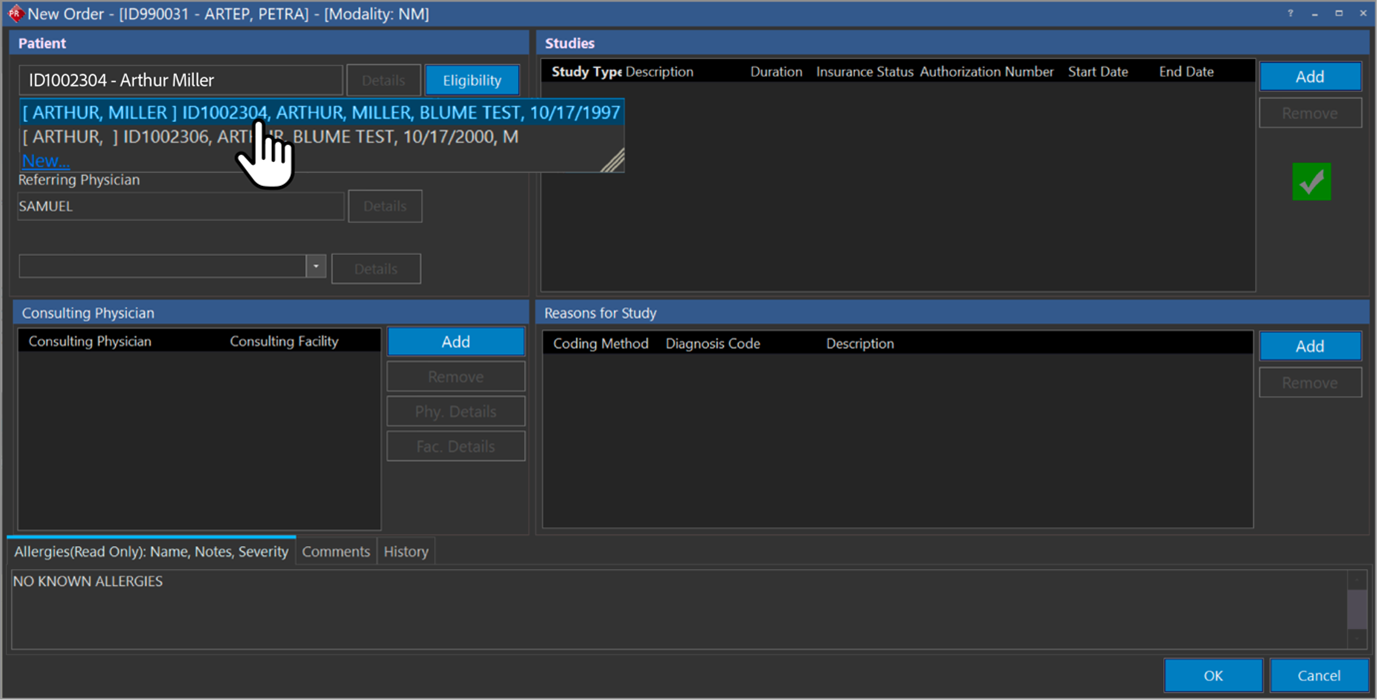Click the patient search input field
This screenshot has width=1377, height=700.
[180, 80]
